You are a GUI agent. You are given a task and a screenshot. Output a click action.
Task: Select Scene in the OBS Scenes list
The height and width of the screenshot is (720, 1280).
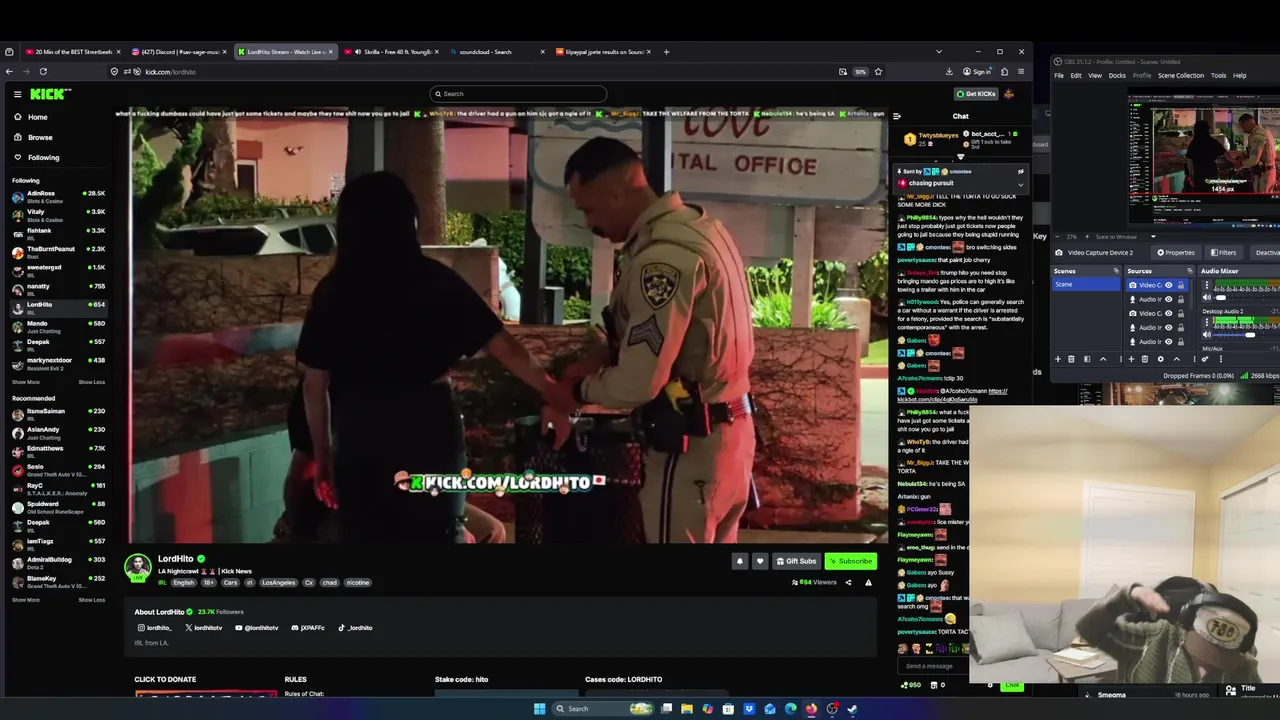tap(1088, 285)
